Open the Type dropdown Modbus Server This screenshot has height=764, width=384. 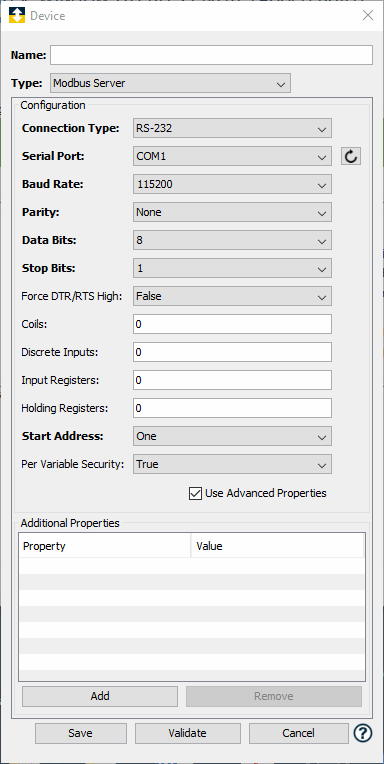tap(170, 83)
